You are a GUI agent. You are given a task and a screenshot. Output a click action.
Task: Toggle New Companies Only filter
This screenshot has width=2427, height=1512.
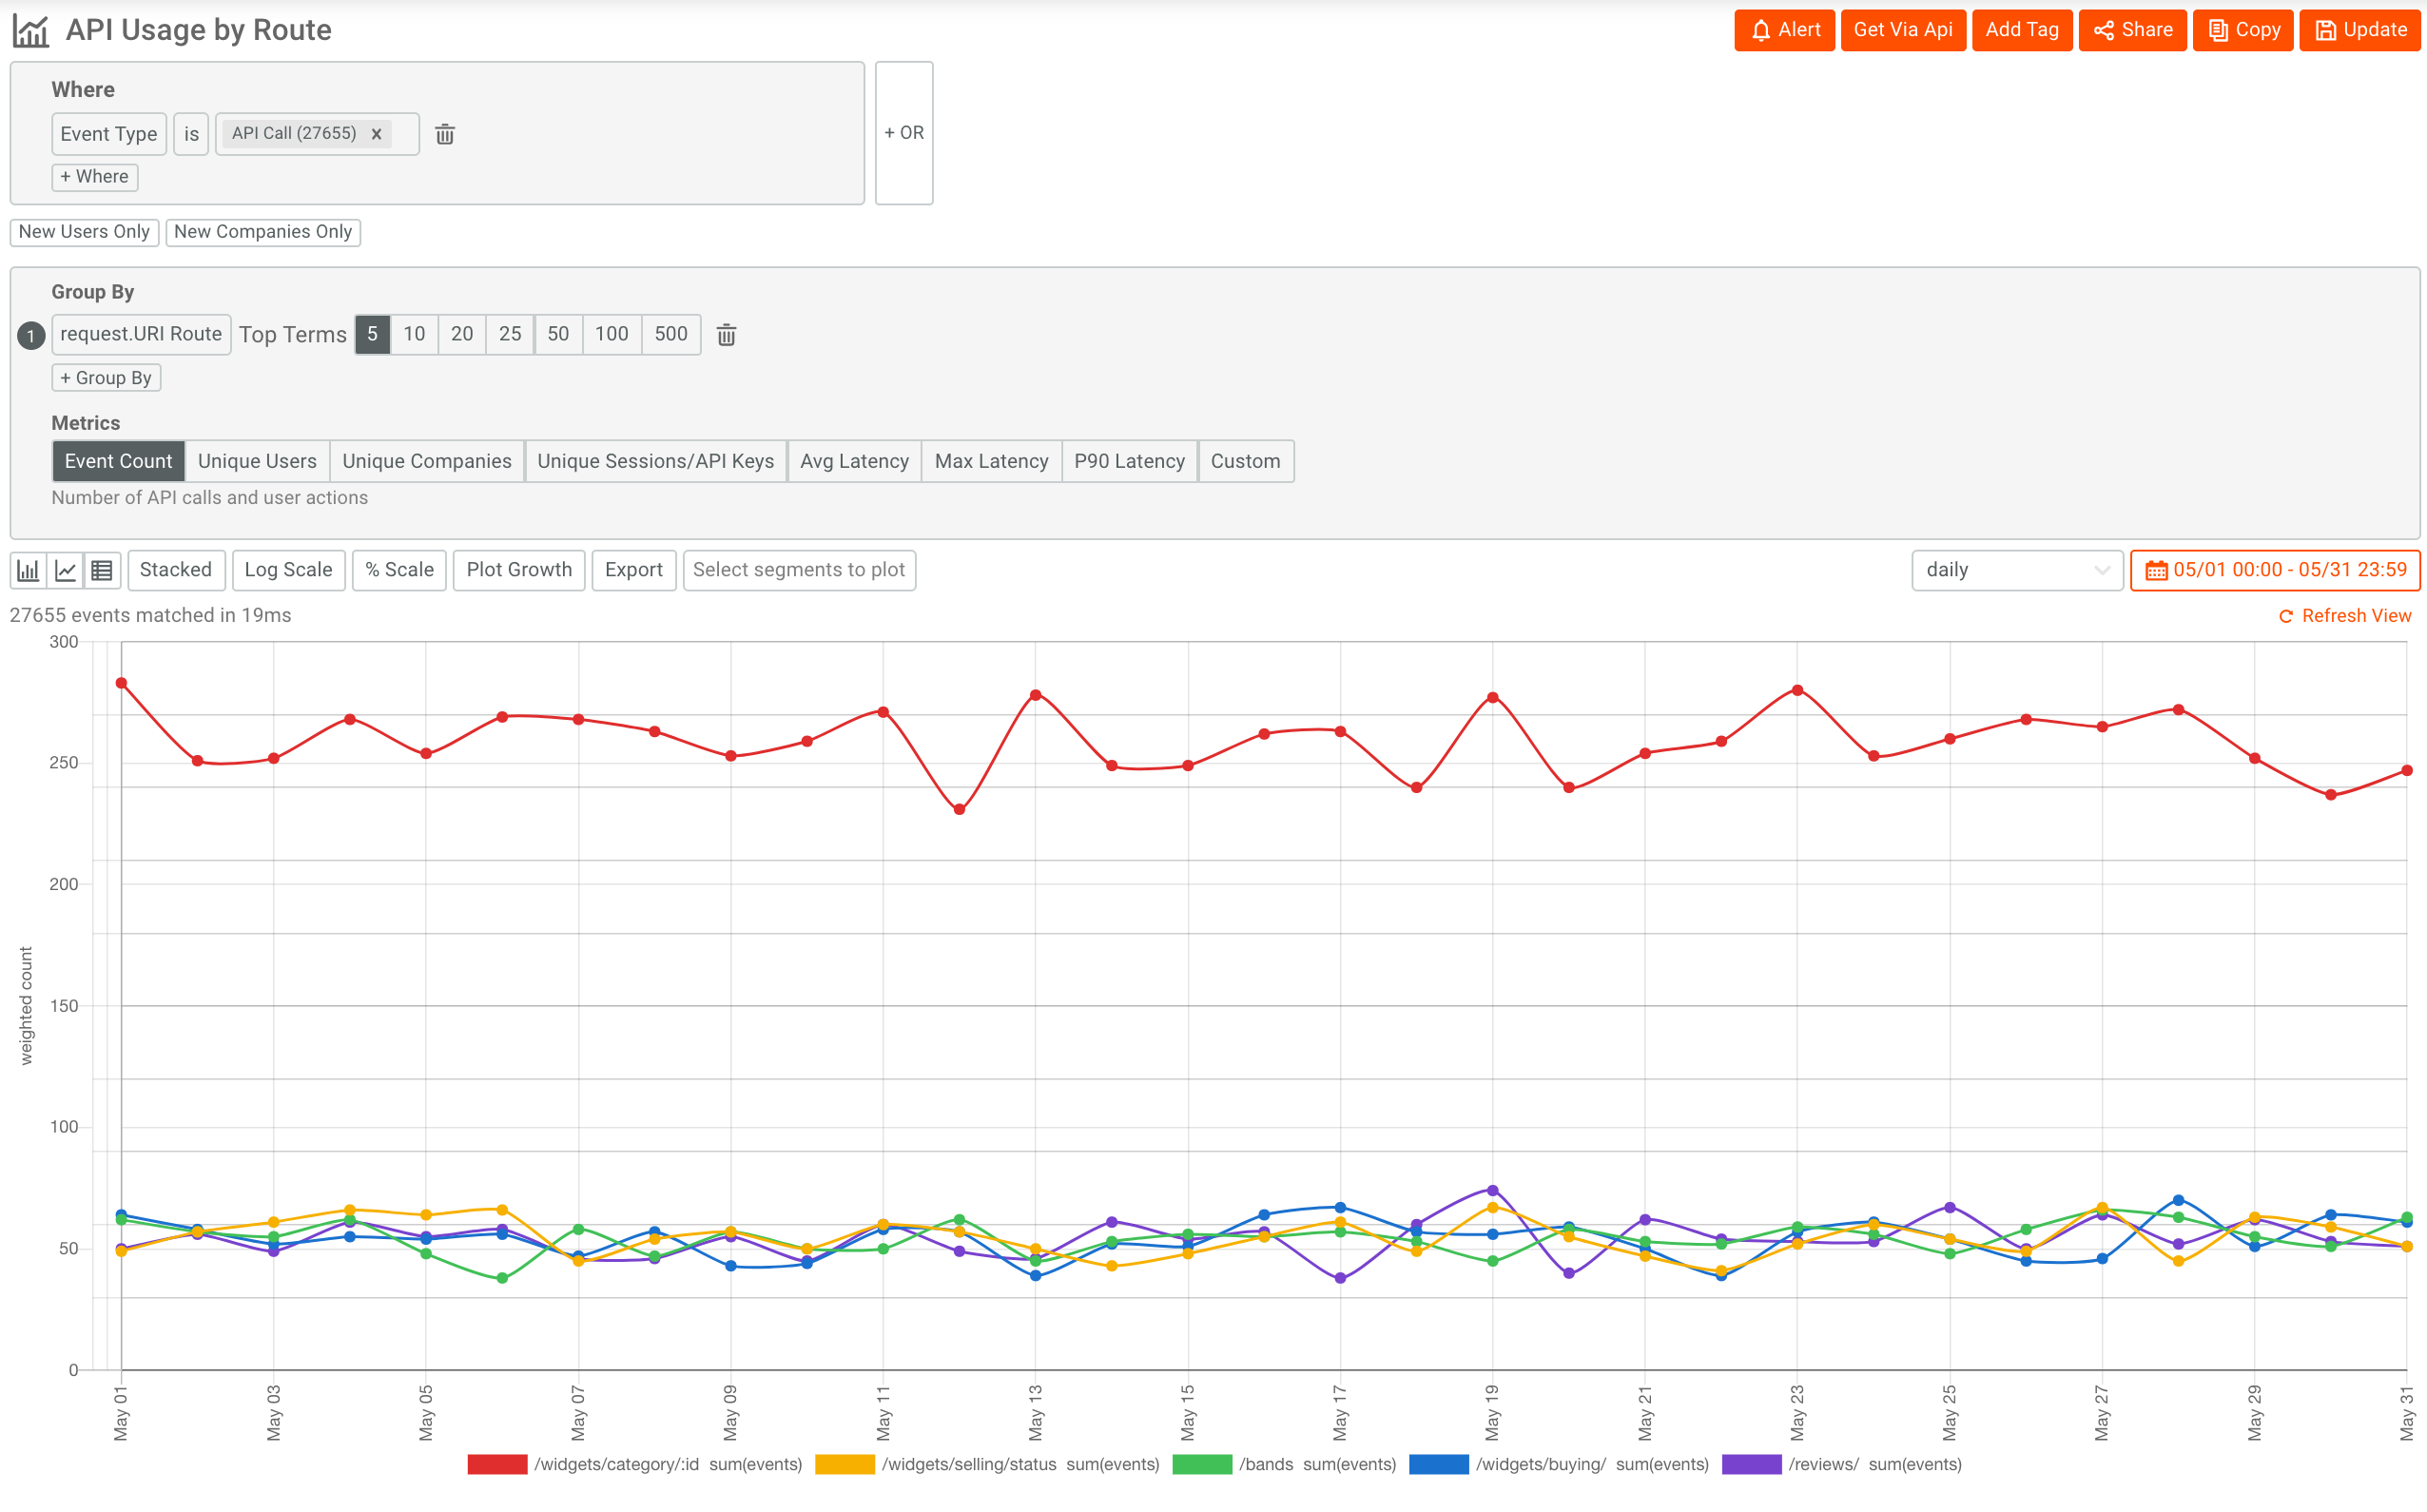click(263, 232)
